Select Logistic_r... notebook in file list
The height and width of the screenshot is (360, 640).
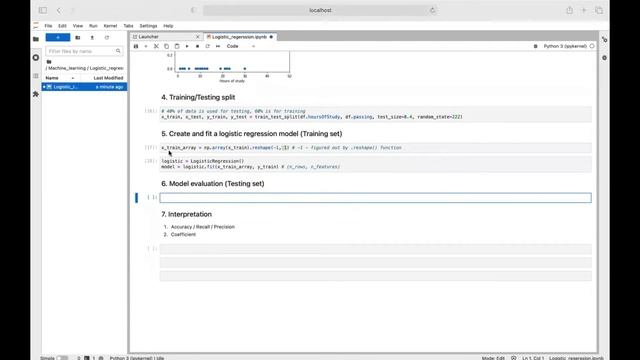(84, 87)
